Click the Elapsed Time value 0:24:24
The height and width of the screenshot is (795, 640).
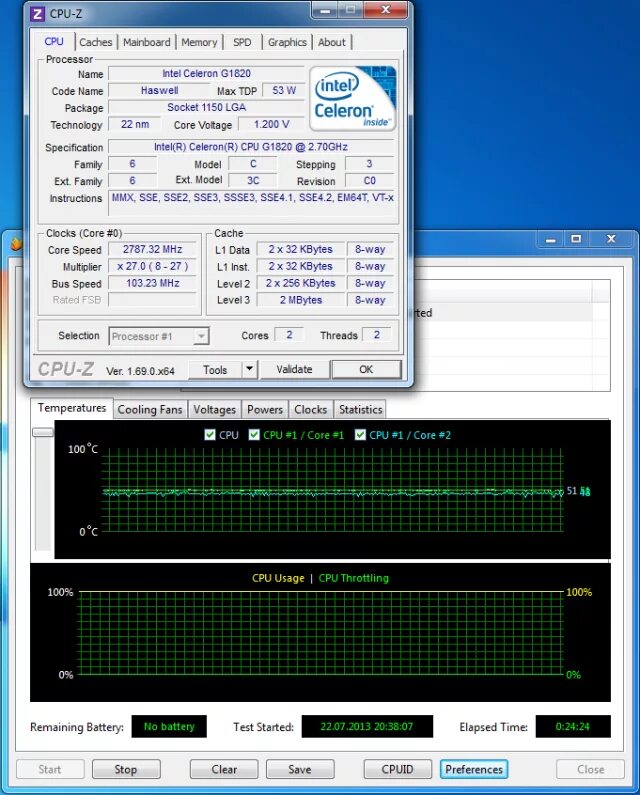coord(573,726)
